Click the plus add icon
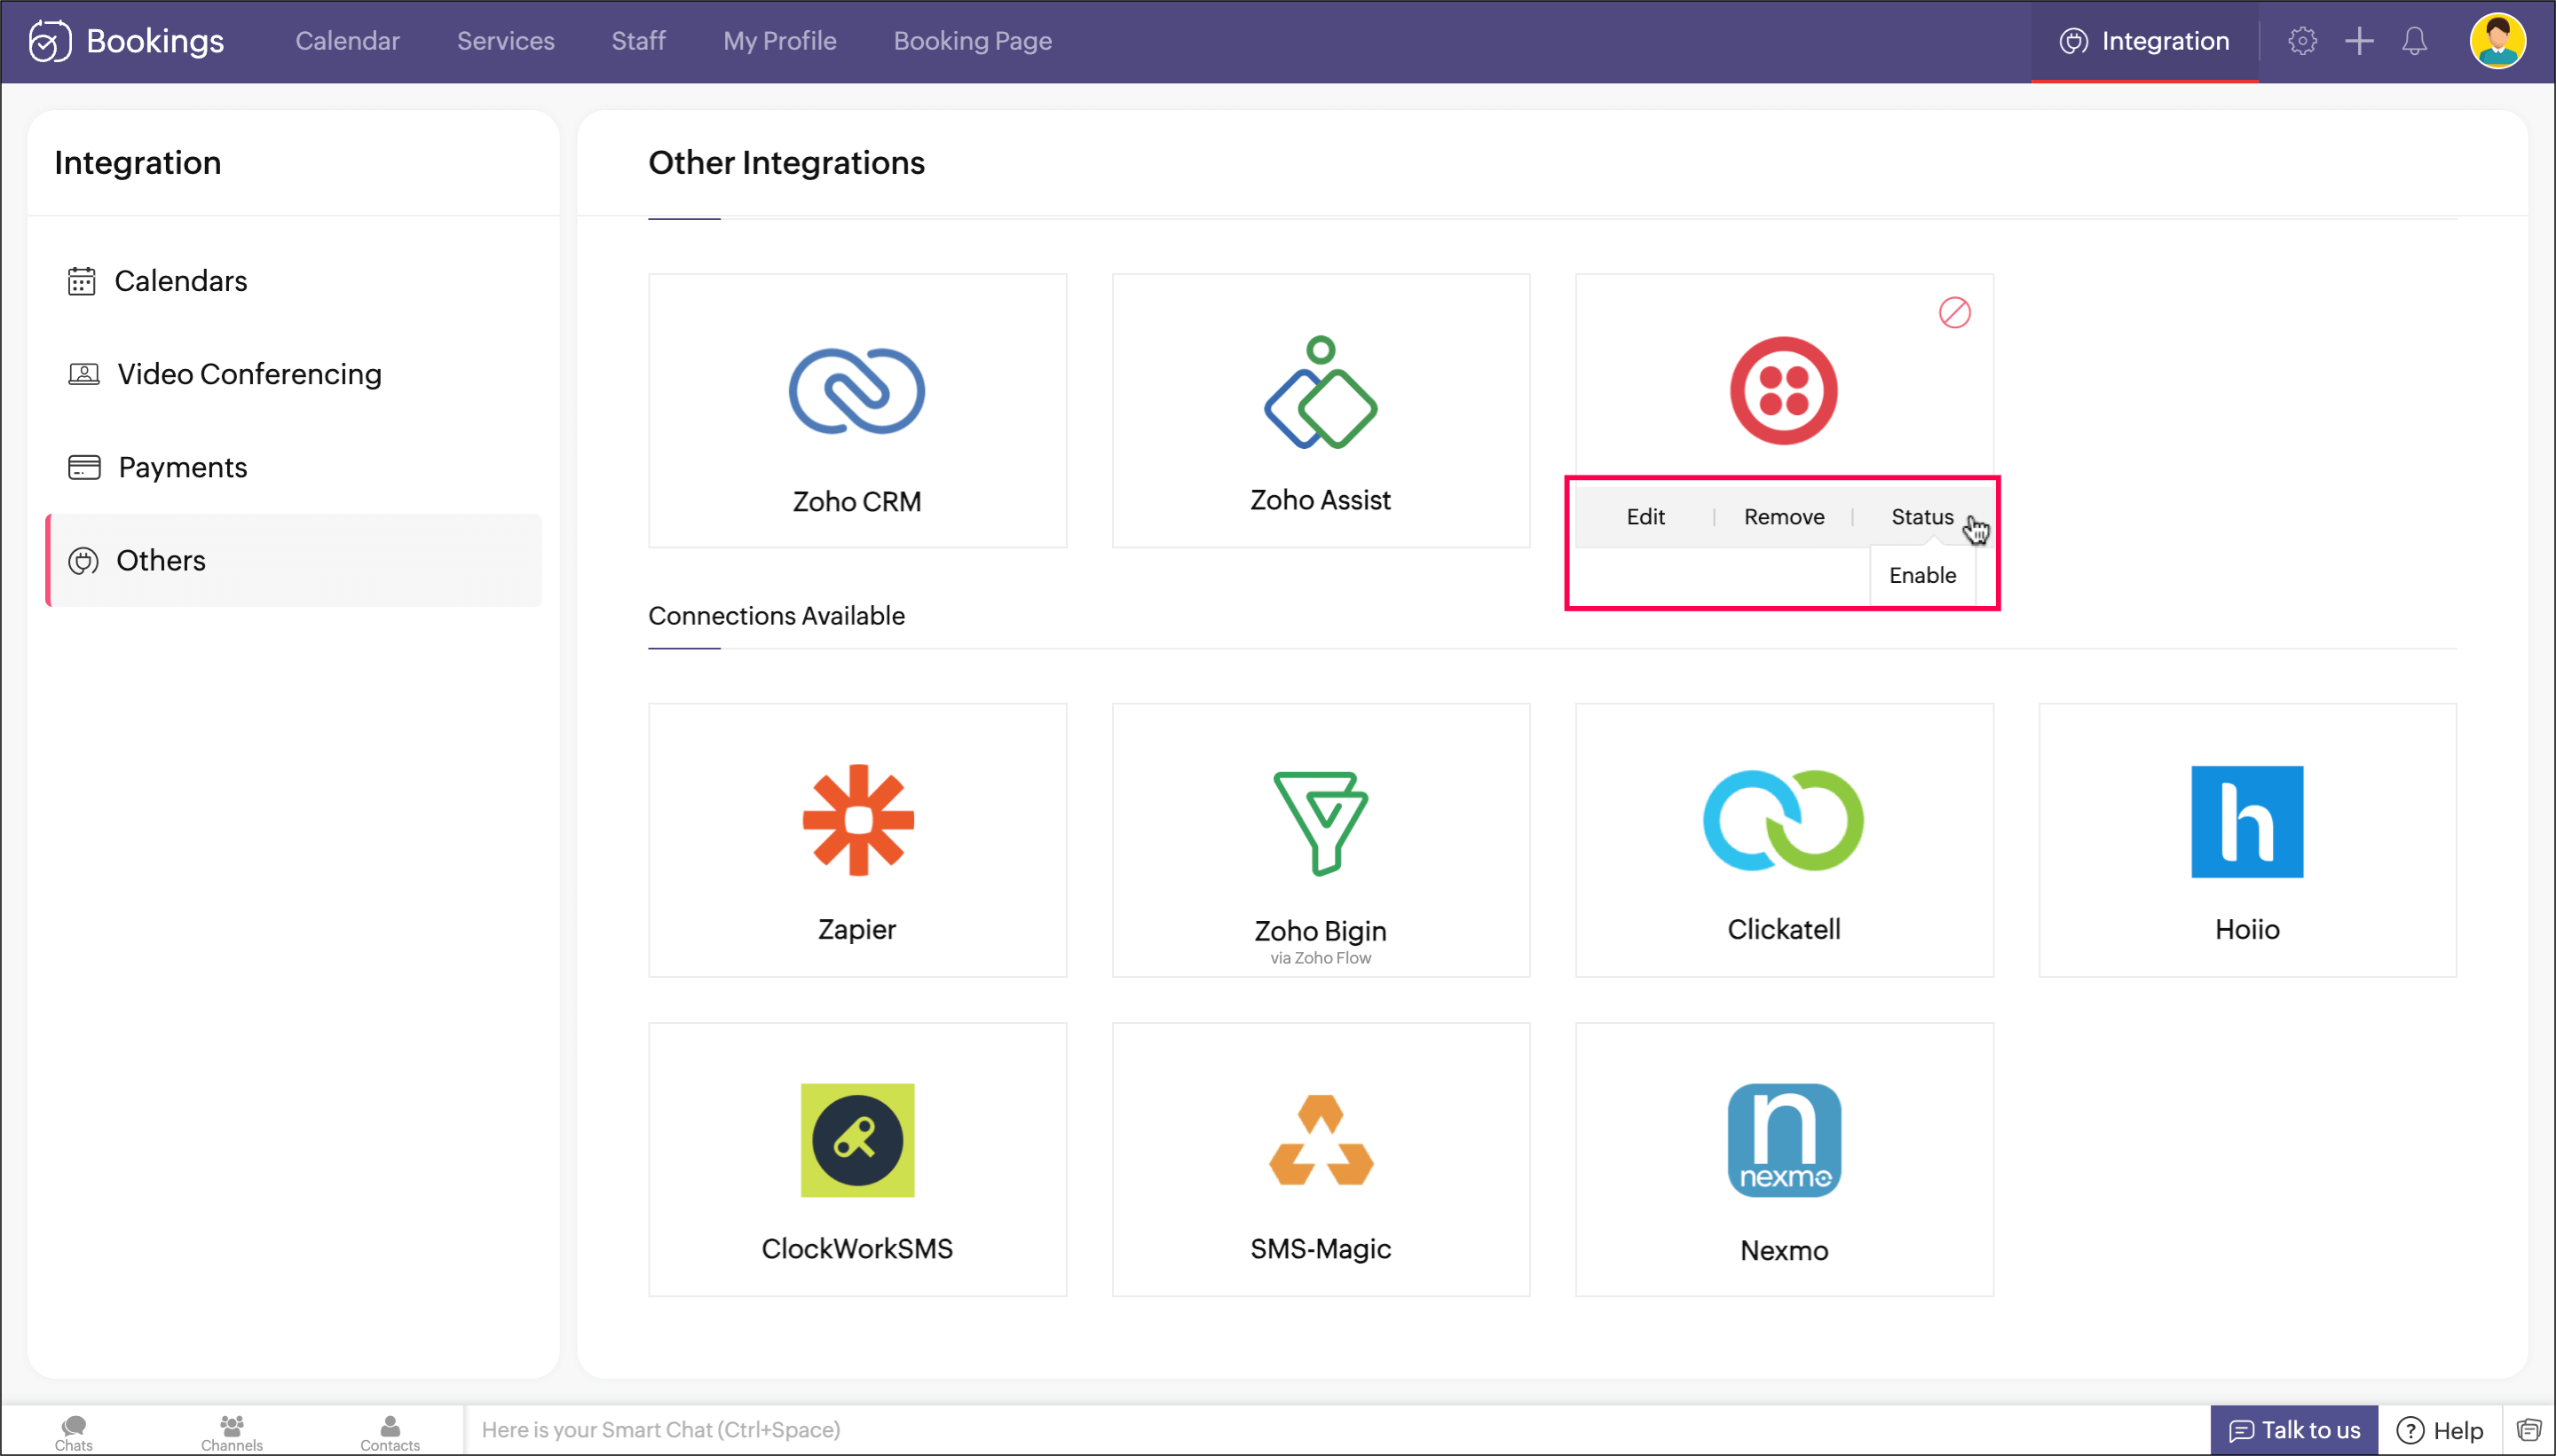This screenshot has width=2556, height=1456. pyautogui.click(x=2359, y=41)
